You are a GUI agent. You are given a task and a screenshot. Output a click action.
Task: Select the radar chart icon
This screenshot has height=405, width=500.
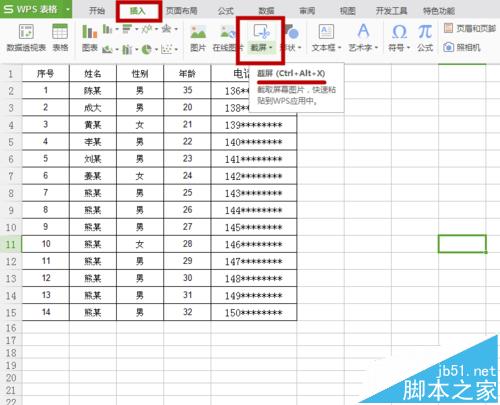pyautogui.click(x=166, y=29)
